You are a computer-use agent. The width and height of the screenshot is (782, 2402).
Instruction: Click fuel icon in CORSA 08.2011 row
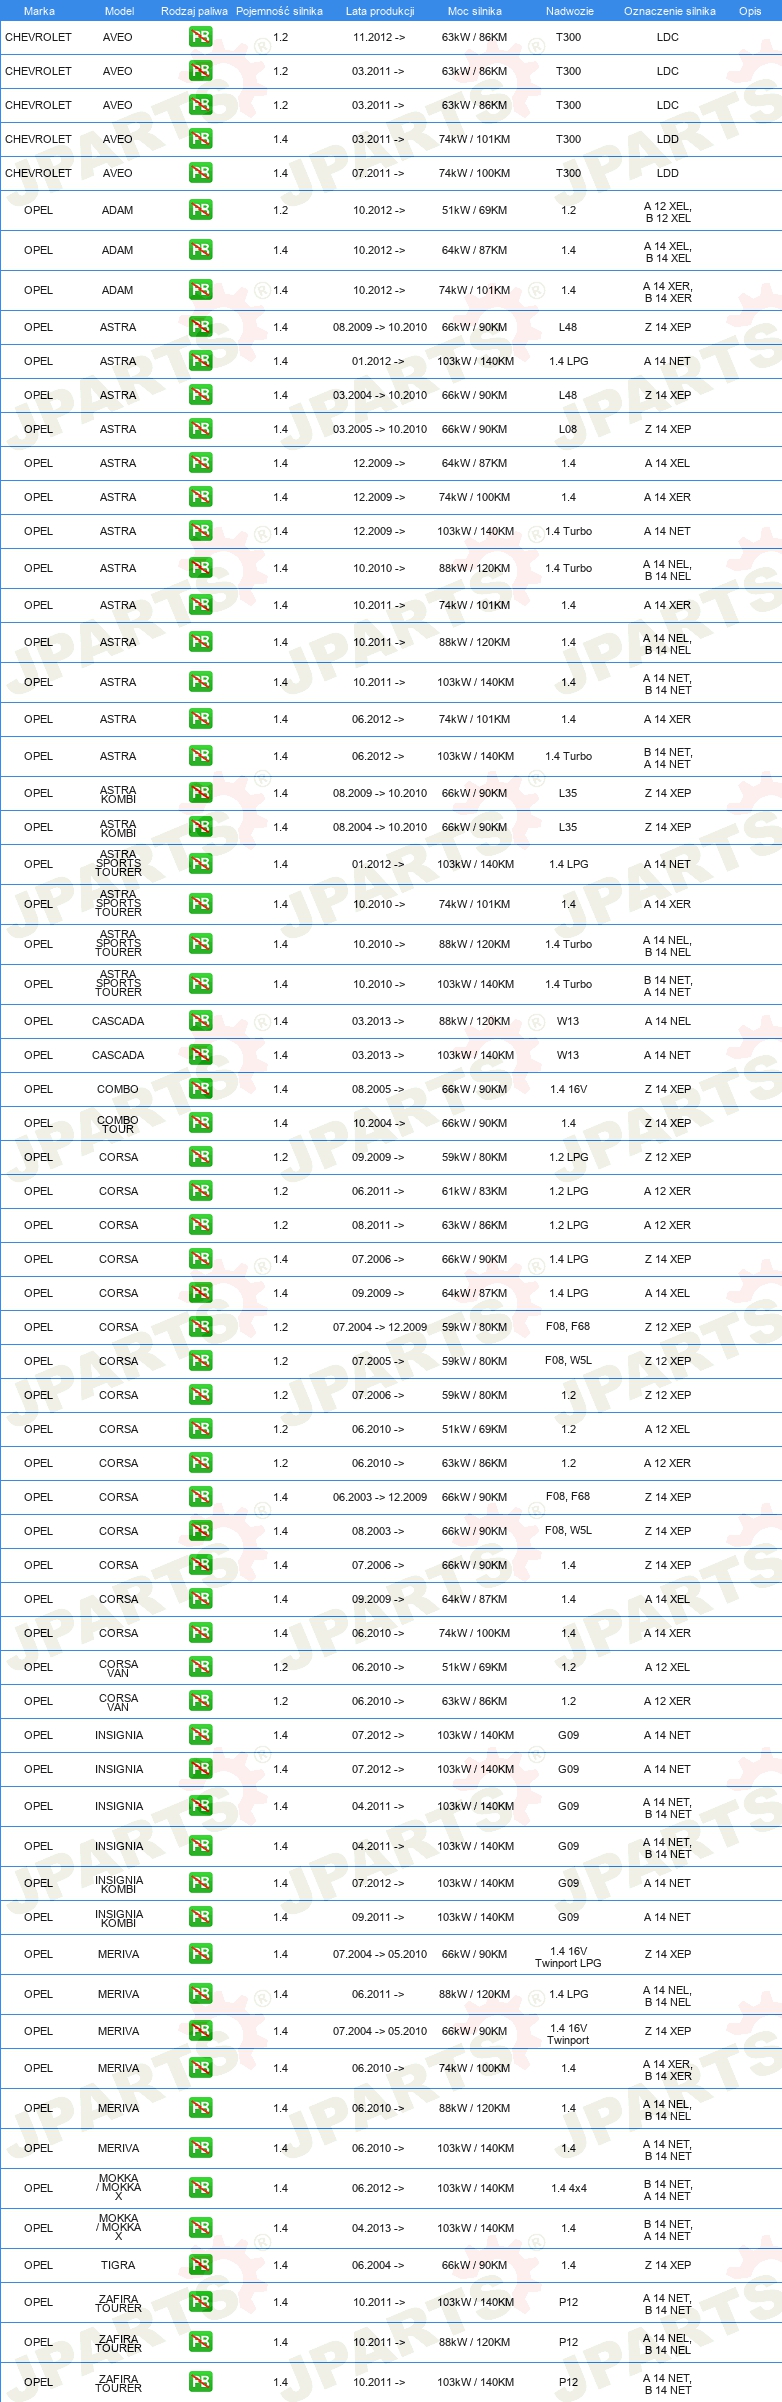(x=200, y=1225)
